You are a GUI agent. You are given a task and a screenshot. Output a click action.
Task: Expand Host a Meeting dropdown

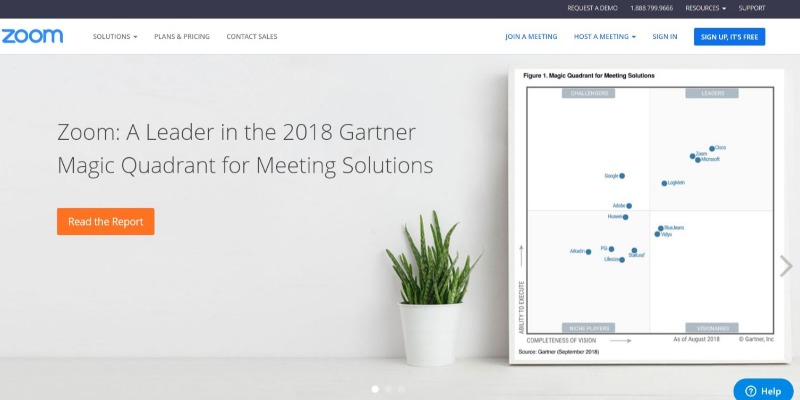605,37
